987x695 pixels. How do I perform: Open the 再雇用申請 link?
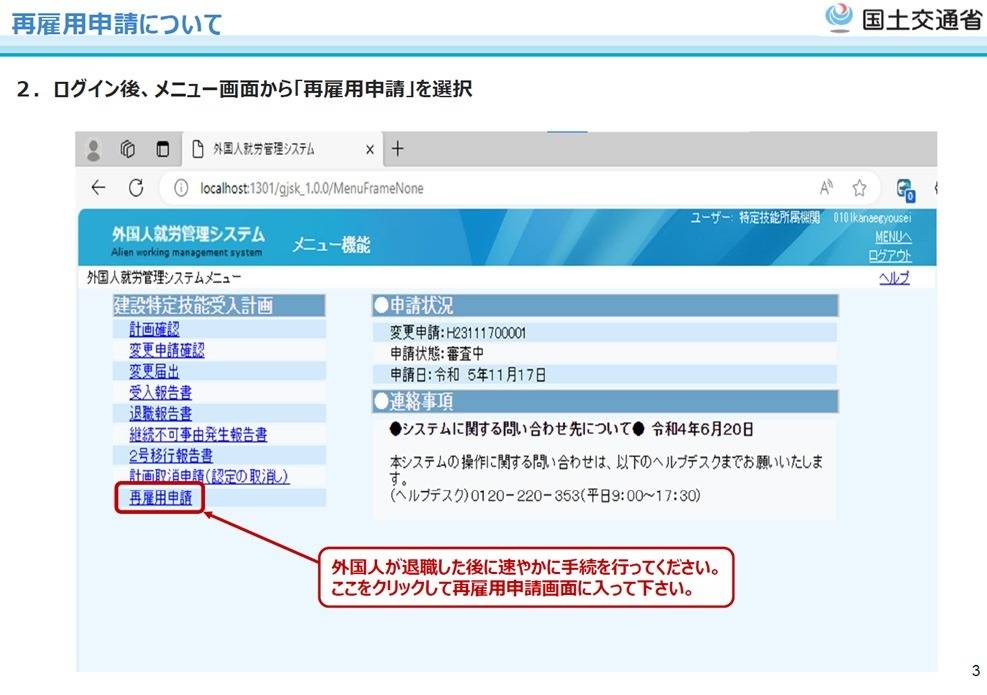pyautogui.click(x=160, y=497)
